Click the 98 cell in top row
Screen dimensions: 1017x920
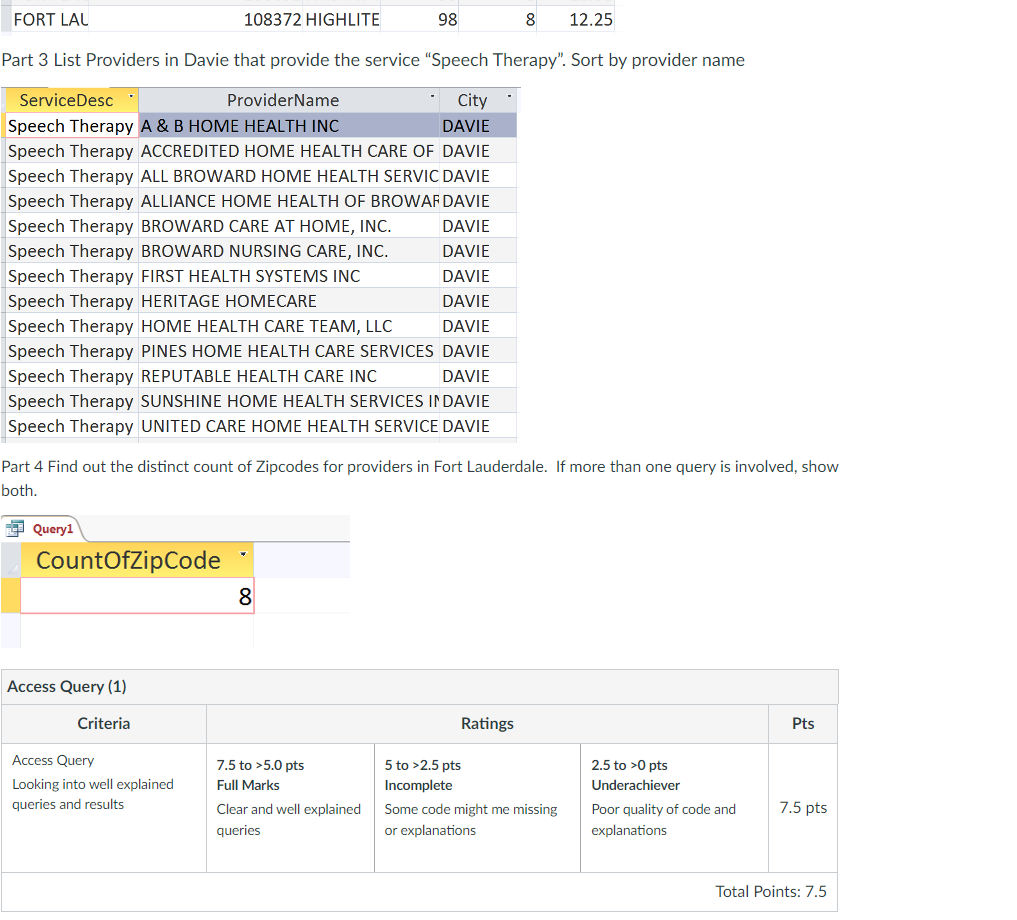(x=420, y=19)
